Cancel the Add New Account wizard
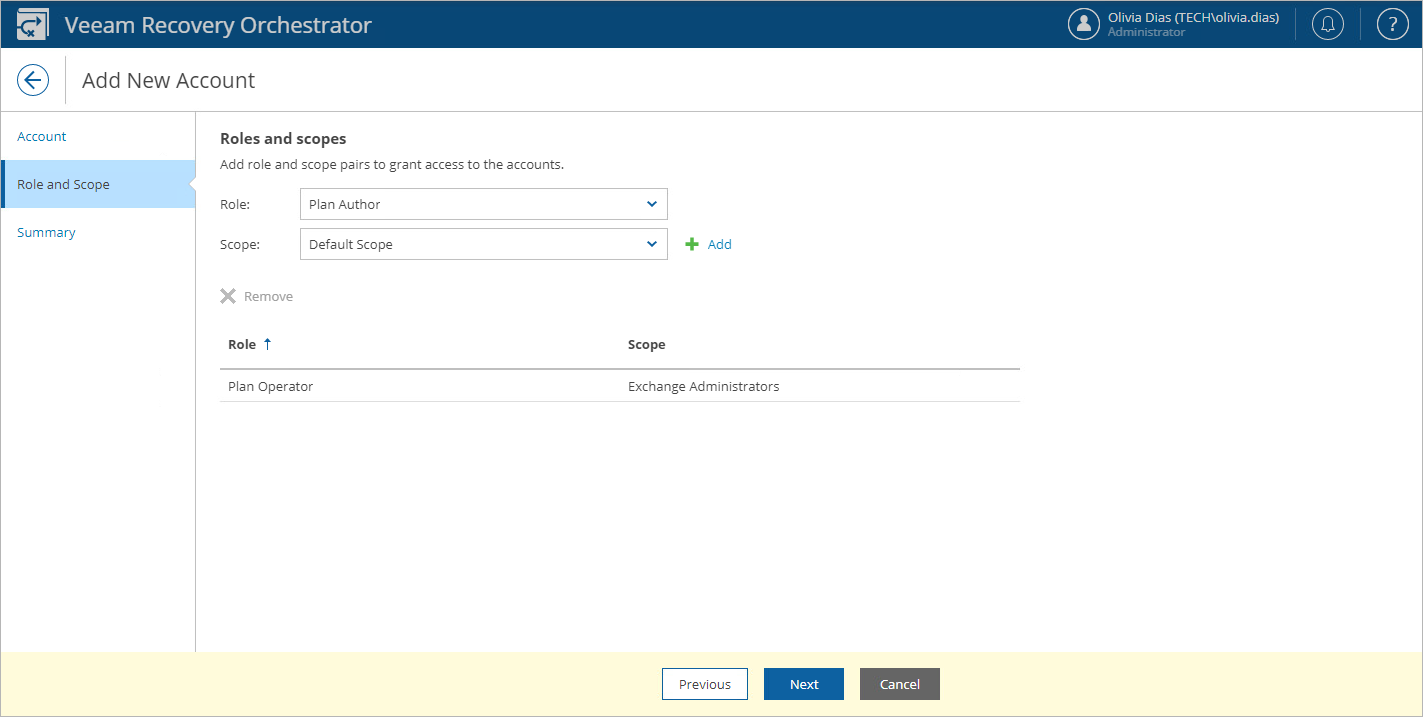 (x=899, y=683)
